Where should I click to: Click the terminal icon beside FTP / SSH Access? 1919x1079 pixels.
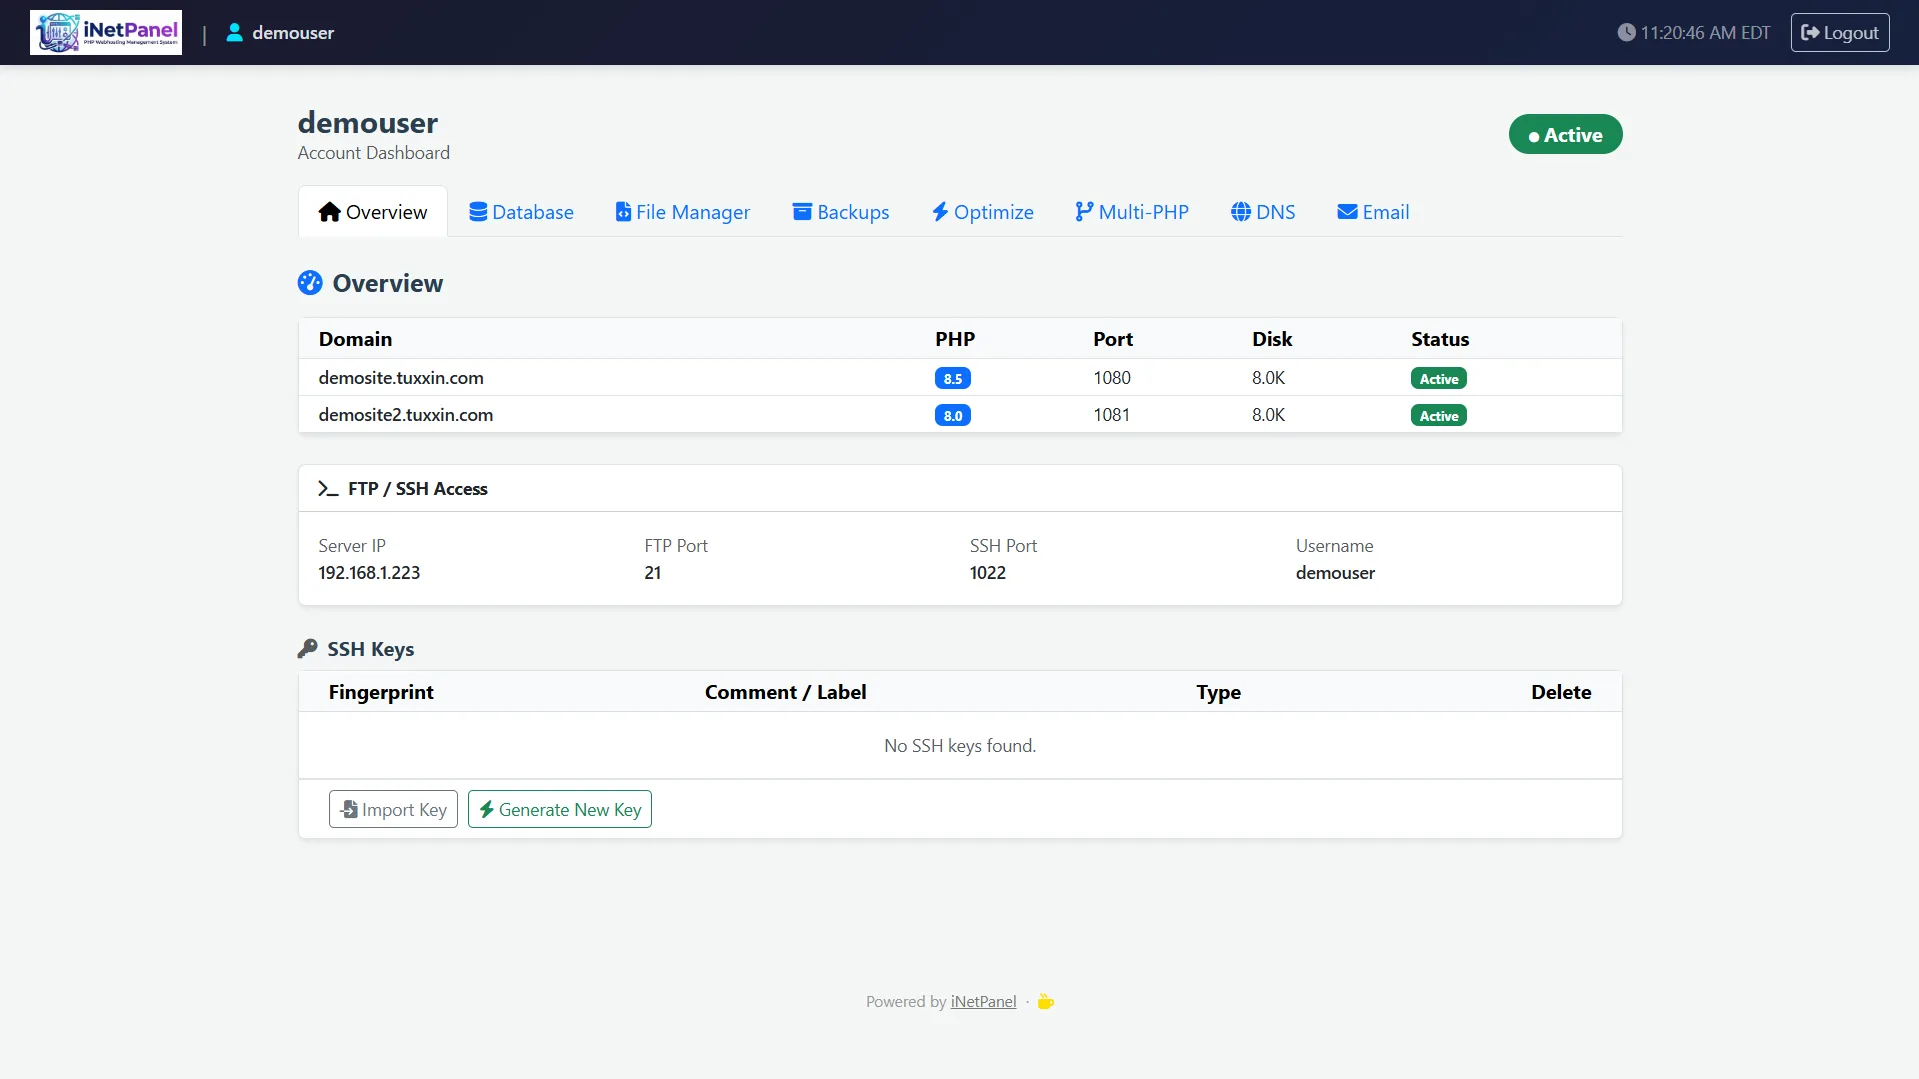327,489
